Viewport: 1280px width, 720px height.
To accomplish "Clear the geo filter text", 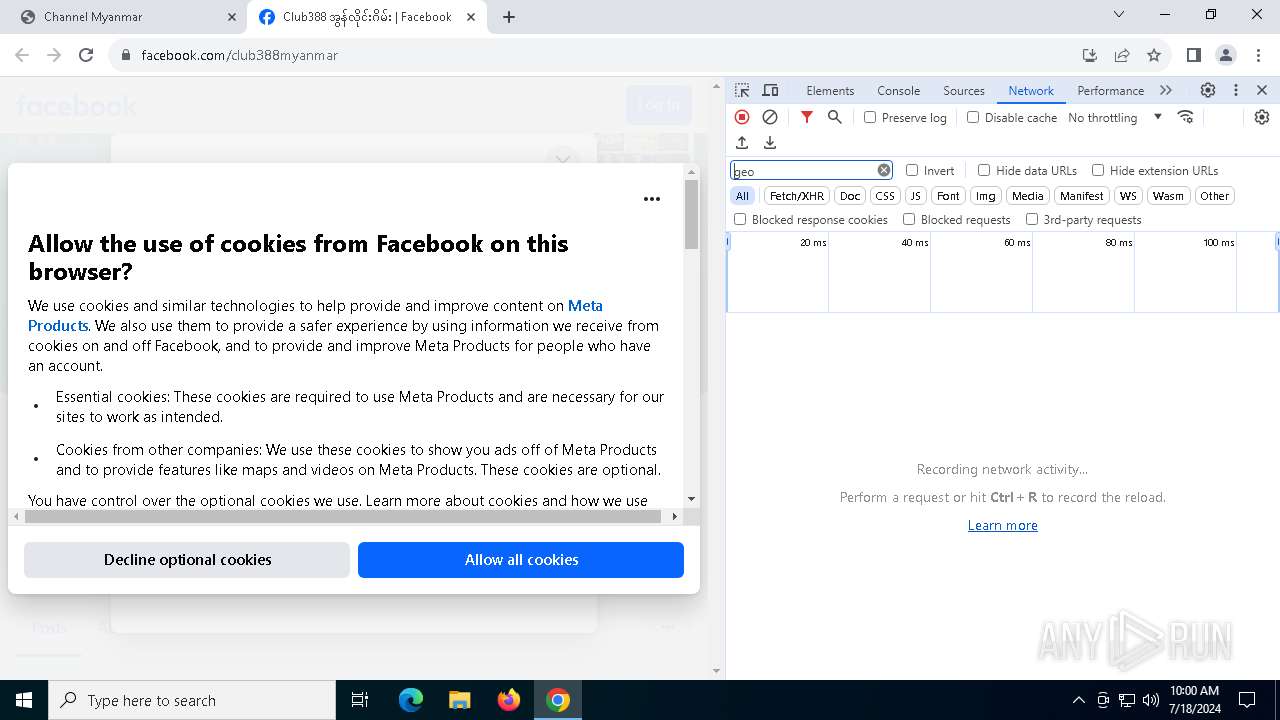I will 884,170.
